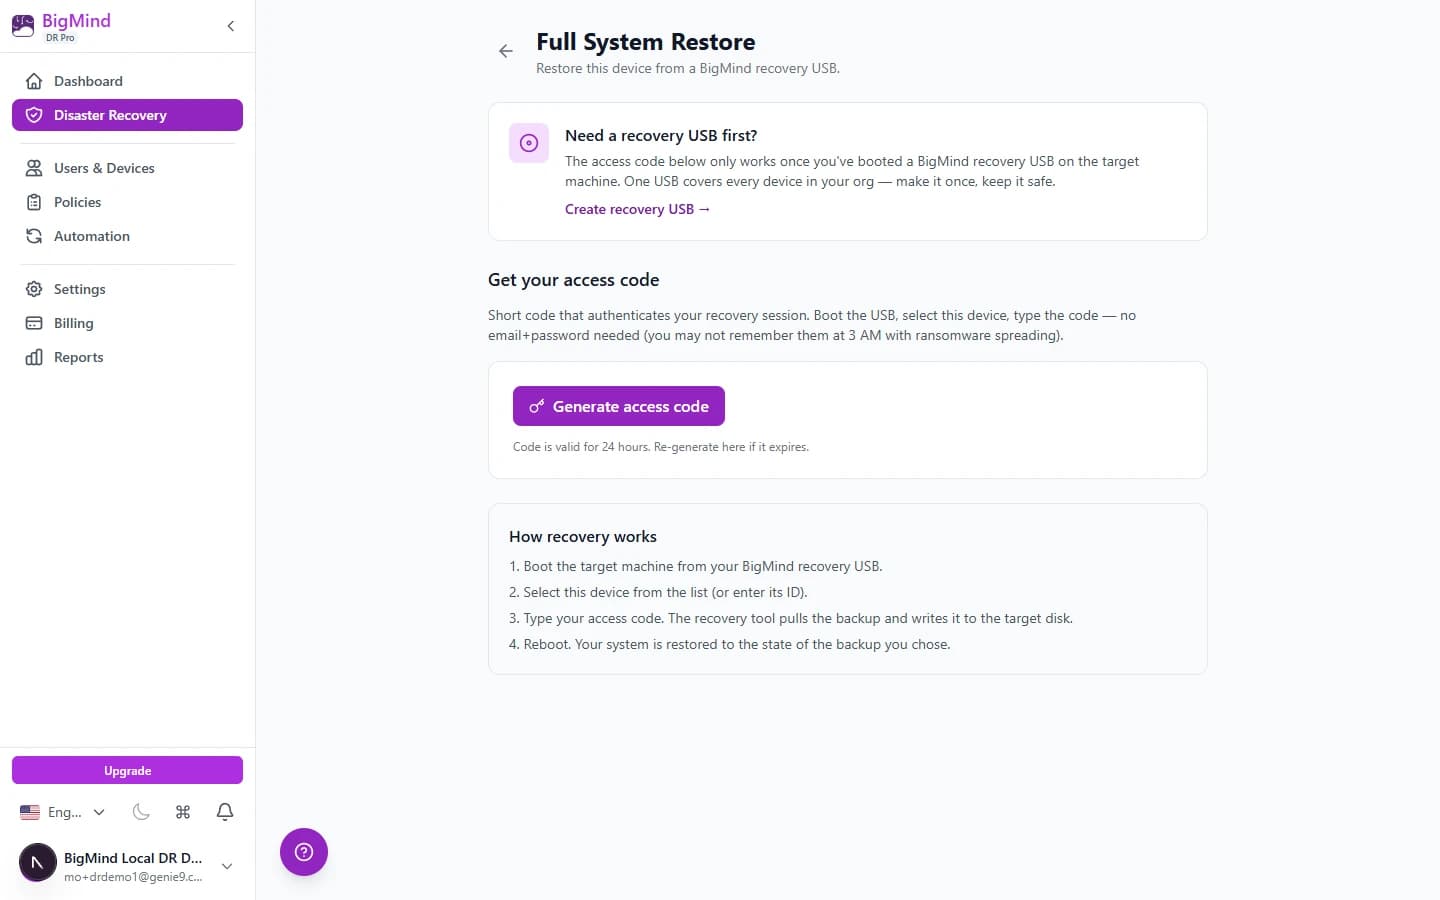Viewport: 1440px width, 900px height.
Task: Click the purple Upgrade button
Action: click(127, 771)
